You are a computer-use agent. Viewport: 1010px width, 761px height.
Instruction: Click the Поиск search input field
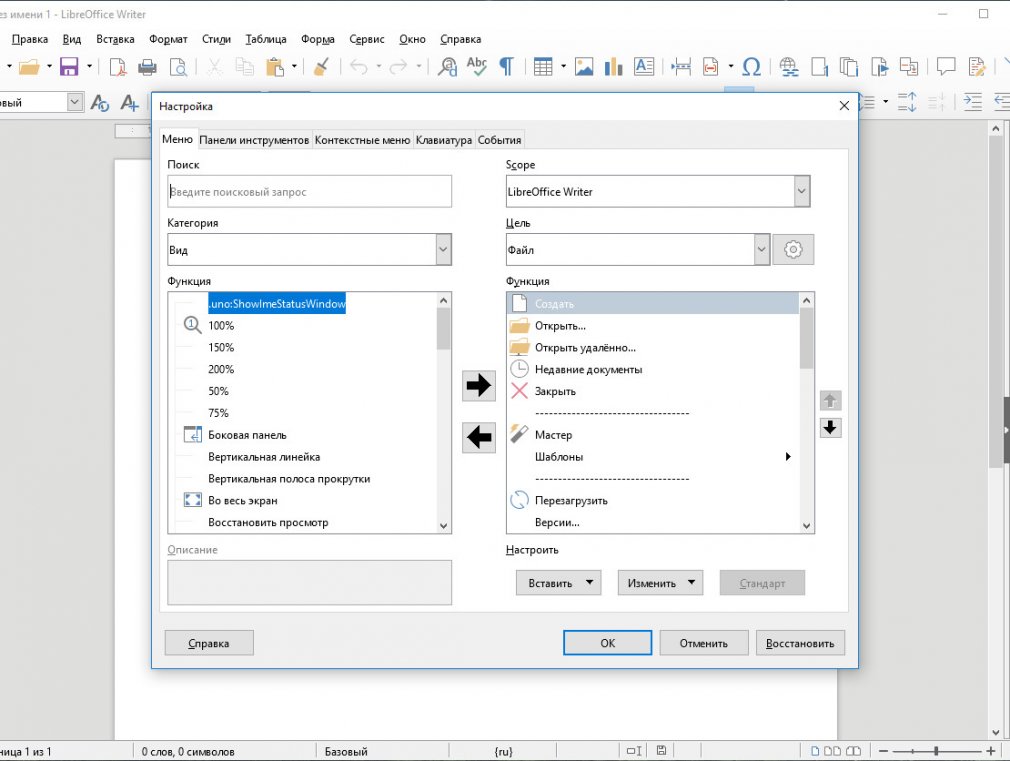[x=309, y=191]
